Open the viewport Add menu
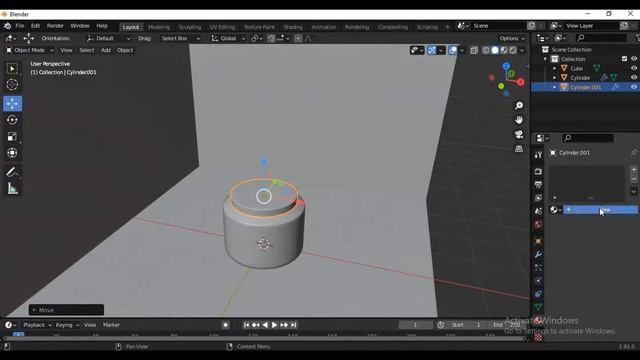The image size is (640, 360). [x=106, y=50]
